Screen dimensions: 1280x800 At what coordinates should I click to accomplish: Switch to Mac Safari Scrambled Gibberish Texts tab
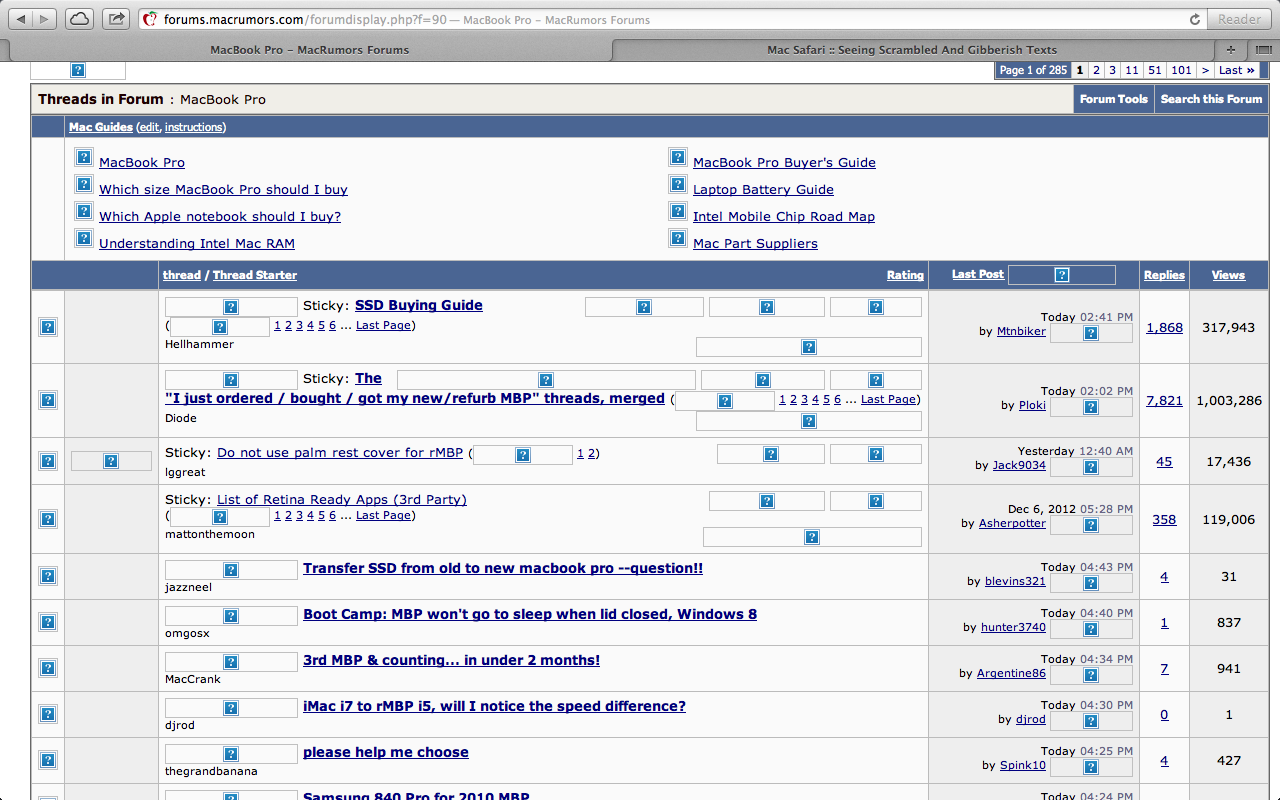click(x=912, y=49)
